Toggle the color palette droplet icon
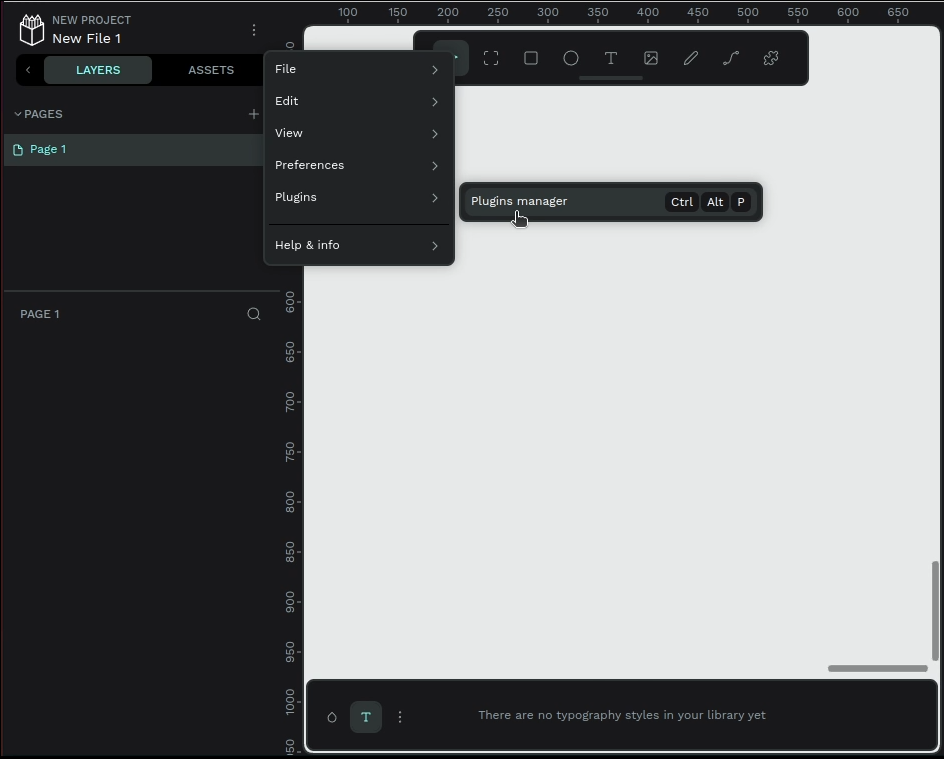 (332, 717)
